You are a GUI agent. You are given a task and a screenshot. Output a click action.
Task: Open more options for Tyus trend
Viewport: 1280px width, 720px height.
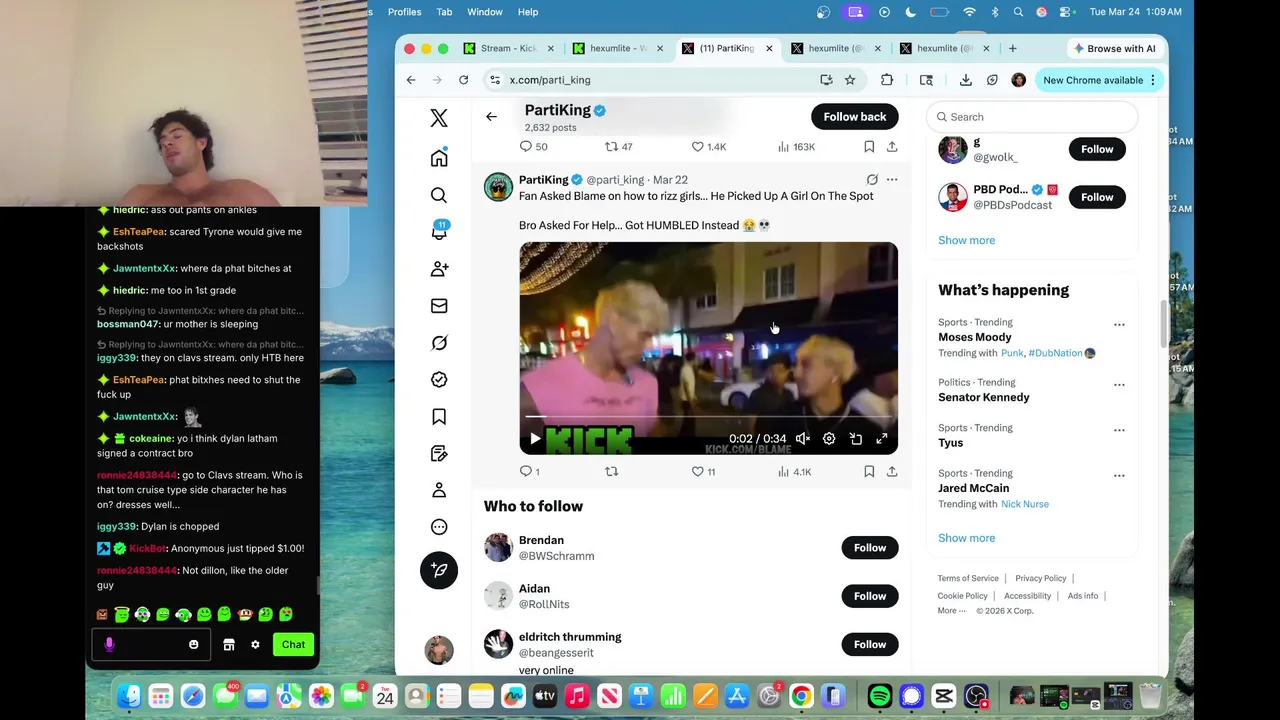click(x=1119, y=430)
